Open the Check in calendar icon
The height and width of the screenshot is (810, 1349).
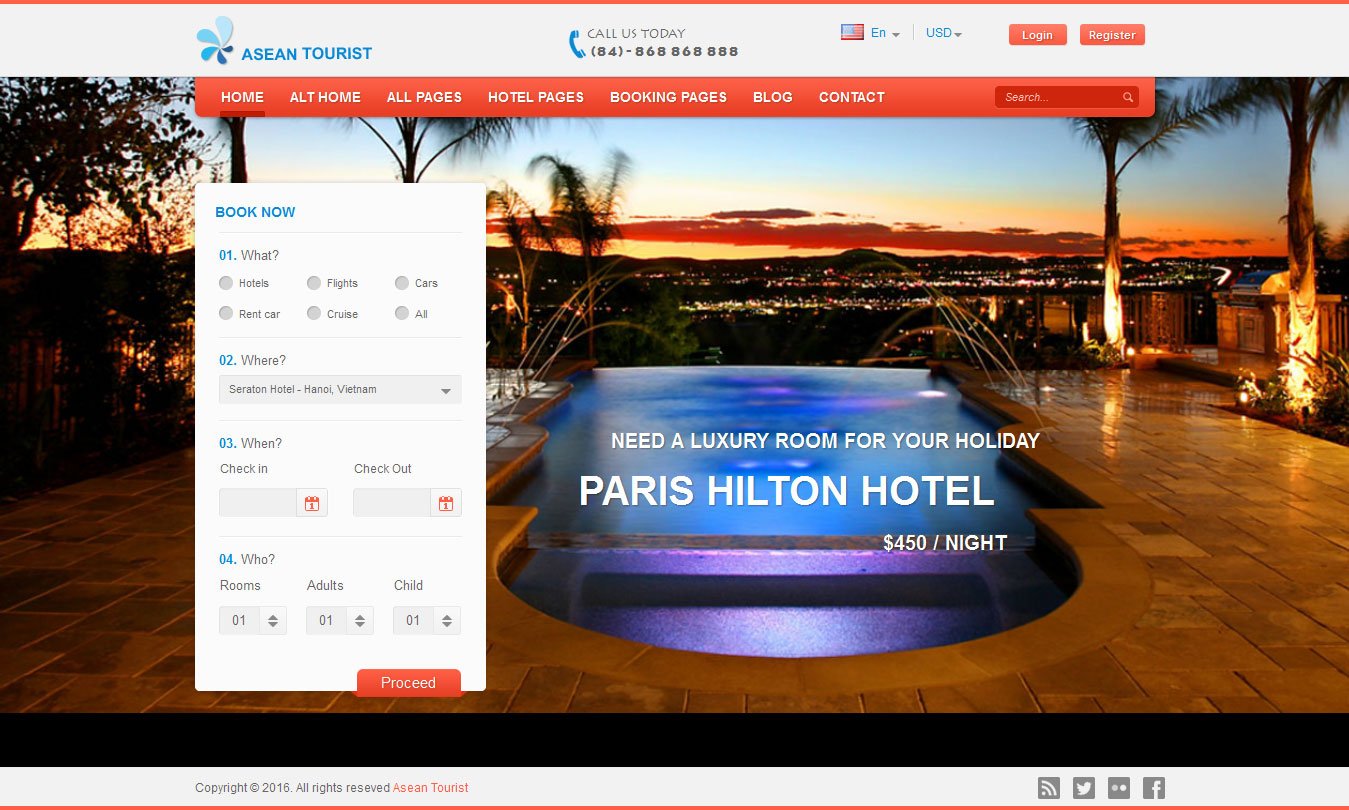312,503
